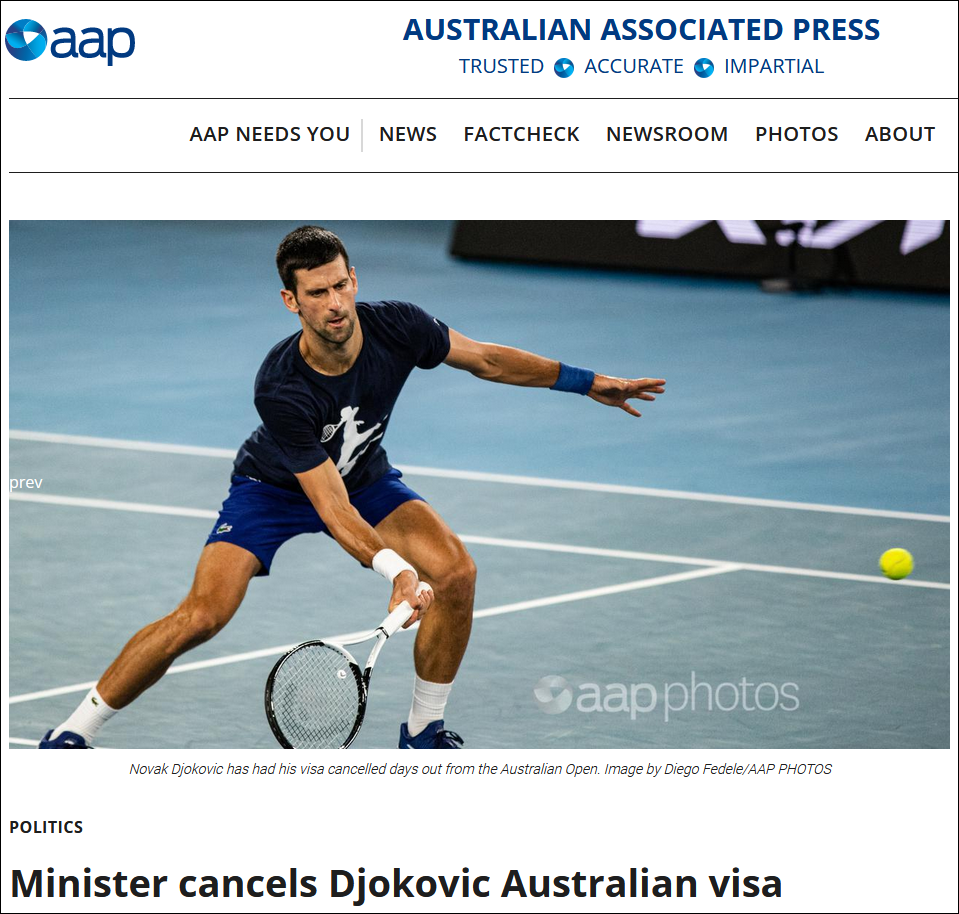The height and width of the screenshot is (914, 959).
Task: Click the ACCURATE tagline word
Action: [x=634, y=66]
